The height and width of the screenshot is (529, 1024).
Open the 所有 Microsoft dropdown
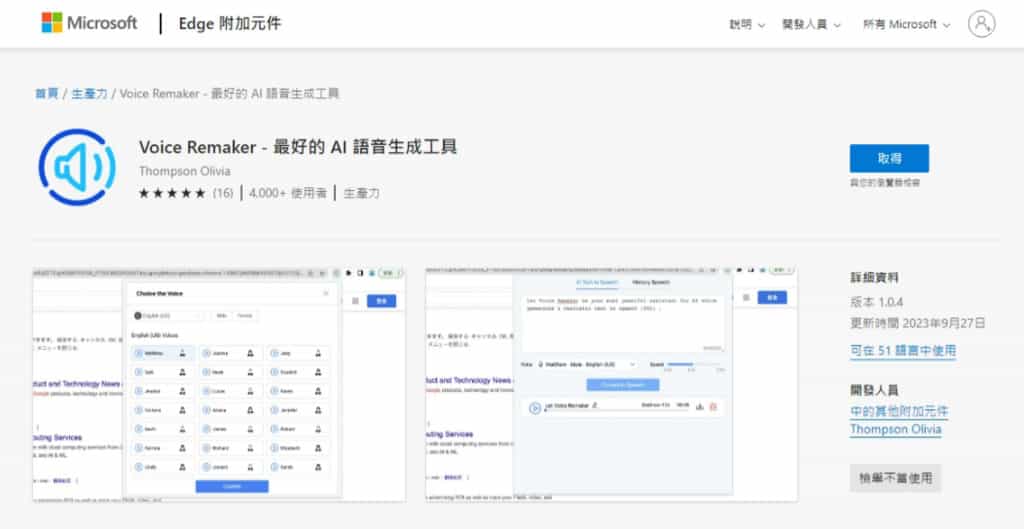[x=906, y=24]
